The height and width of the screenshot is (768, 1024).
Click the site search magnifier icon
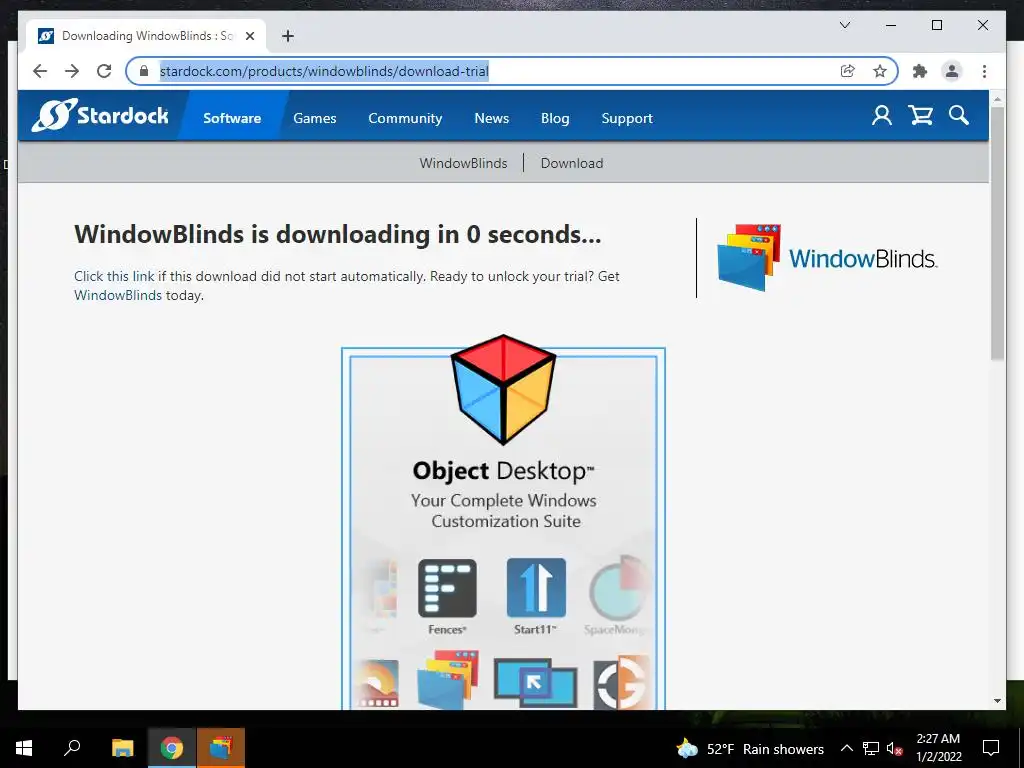[x=959, y=116]
